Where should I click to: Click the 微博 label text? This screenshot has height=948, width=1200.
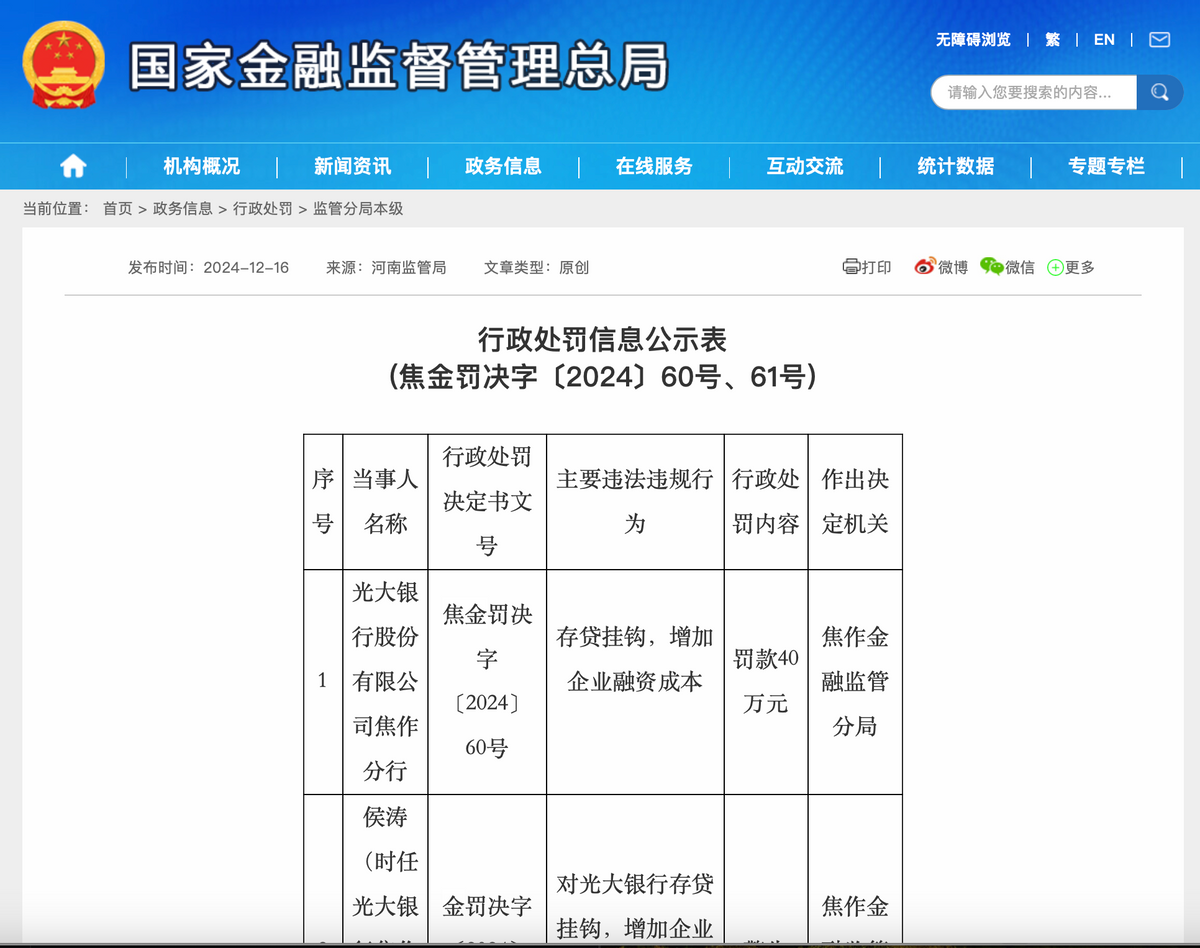(953, 268)
